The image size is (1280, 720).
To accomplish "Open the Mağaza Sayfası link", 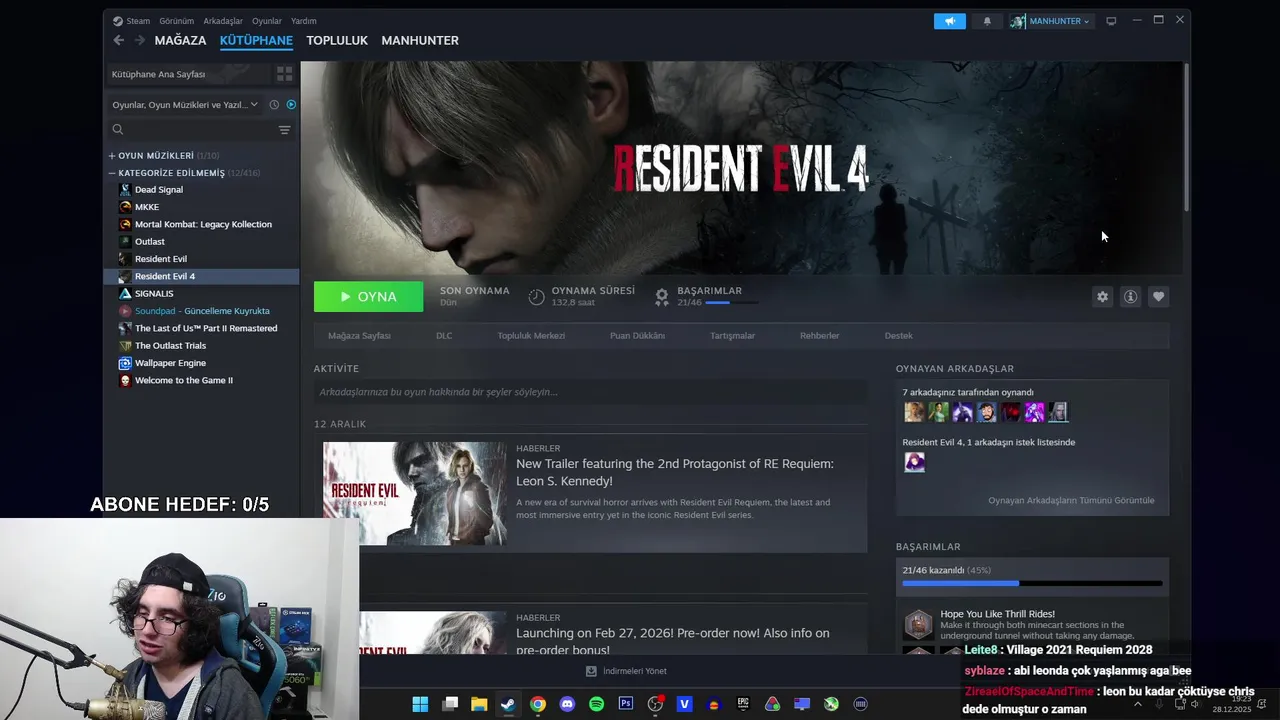I will (x=359, y=336).
